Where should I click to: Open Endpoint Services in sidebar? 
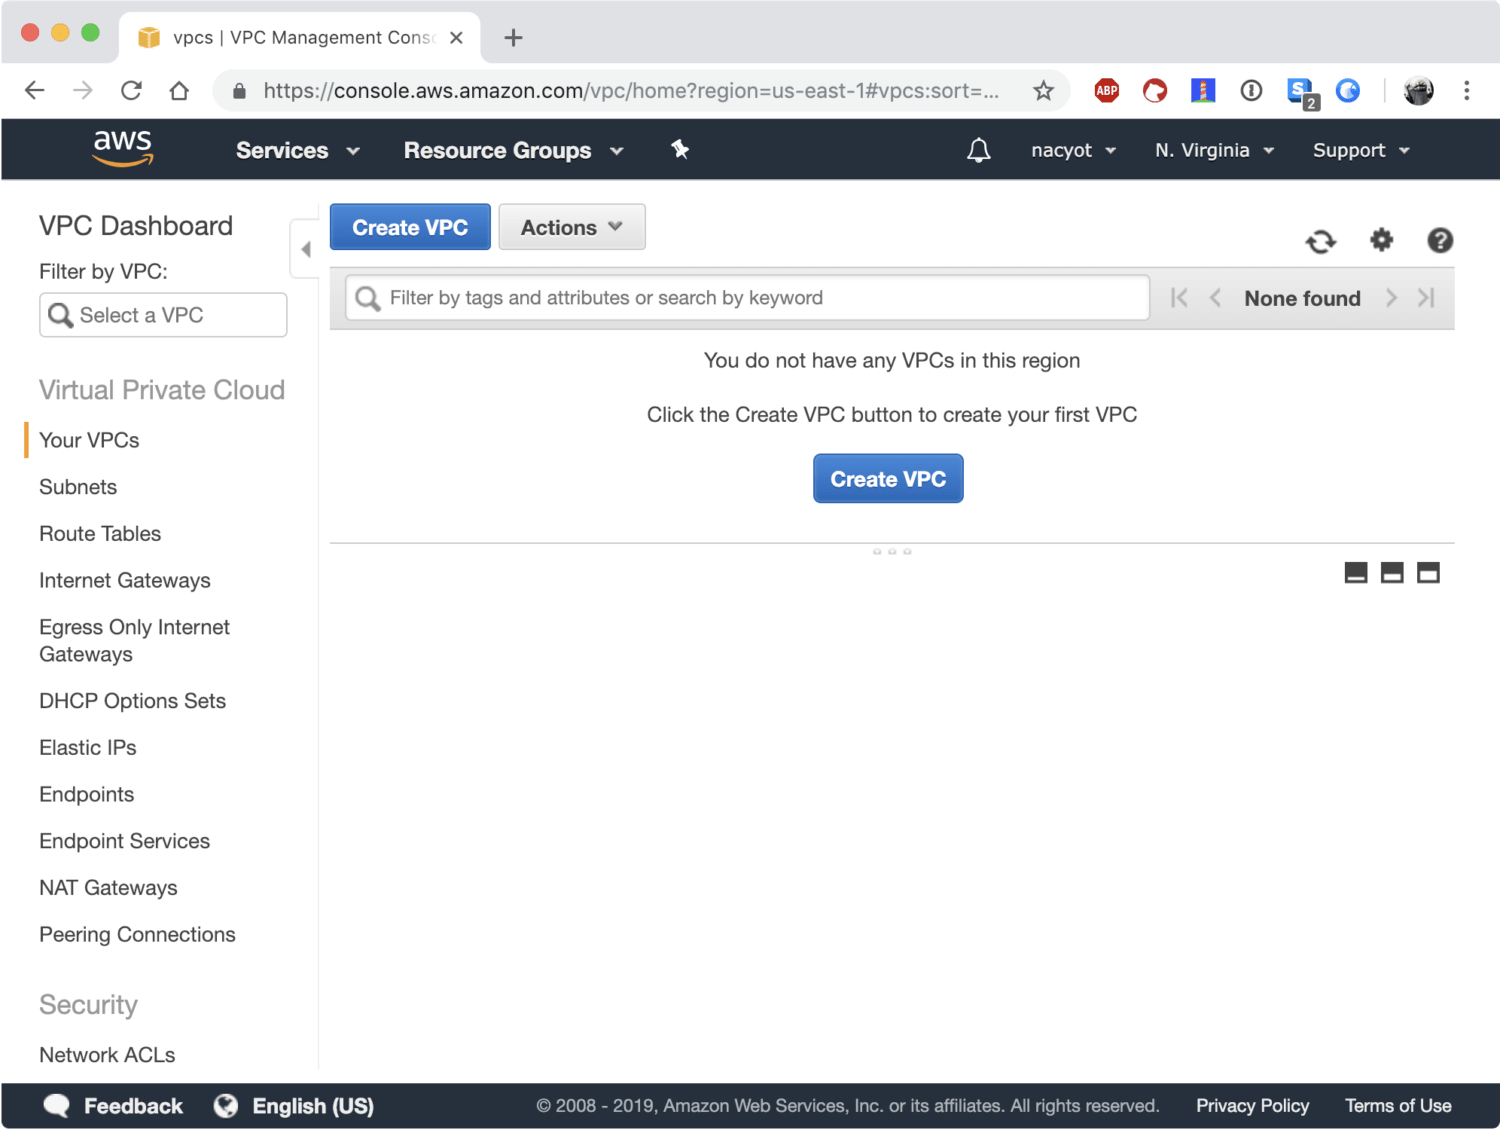(125, 841)
